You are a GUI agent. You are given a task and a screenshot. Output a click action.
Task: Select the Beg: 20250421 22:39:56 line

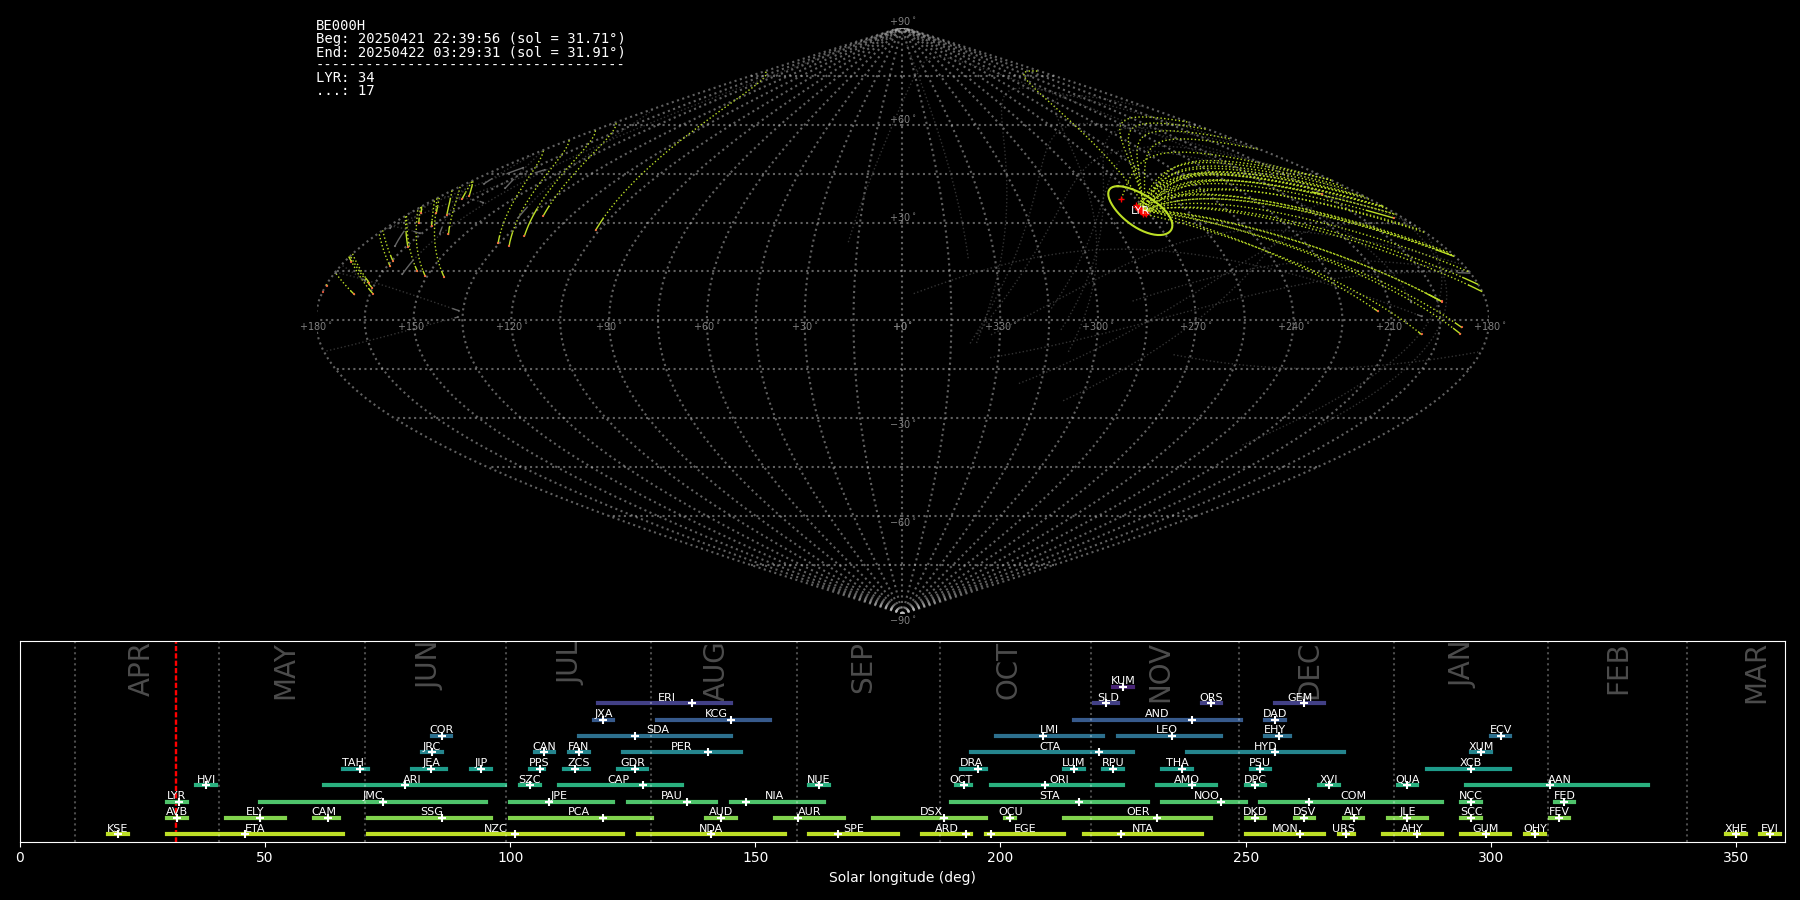470,39
